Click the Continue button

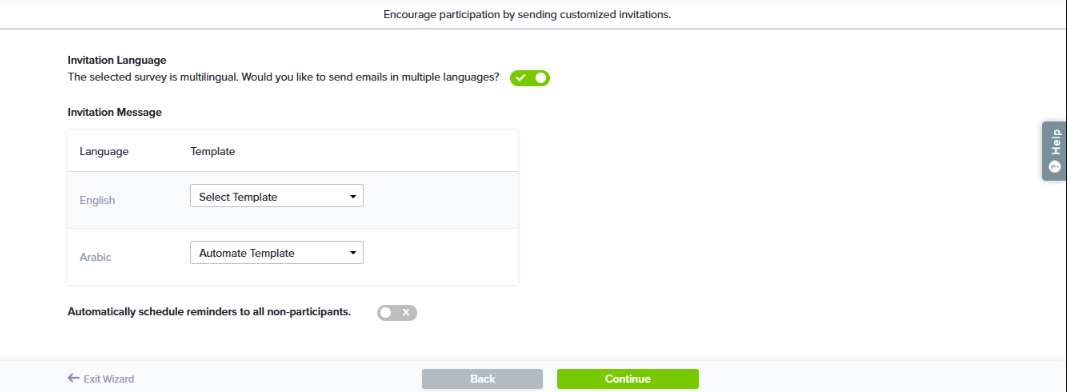point(627,379)
